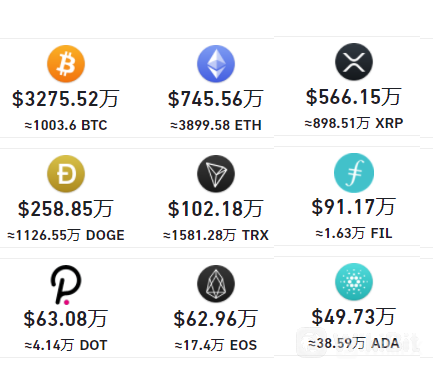Image resolution: width=433 pixels, height=373 pixels.
Task: Click the ≈4.14万 DOT quantity
Action: coord(66,345)
